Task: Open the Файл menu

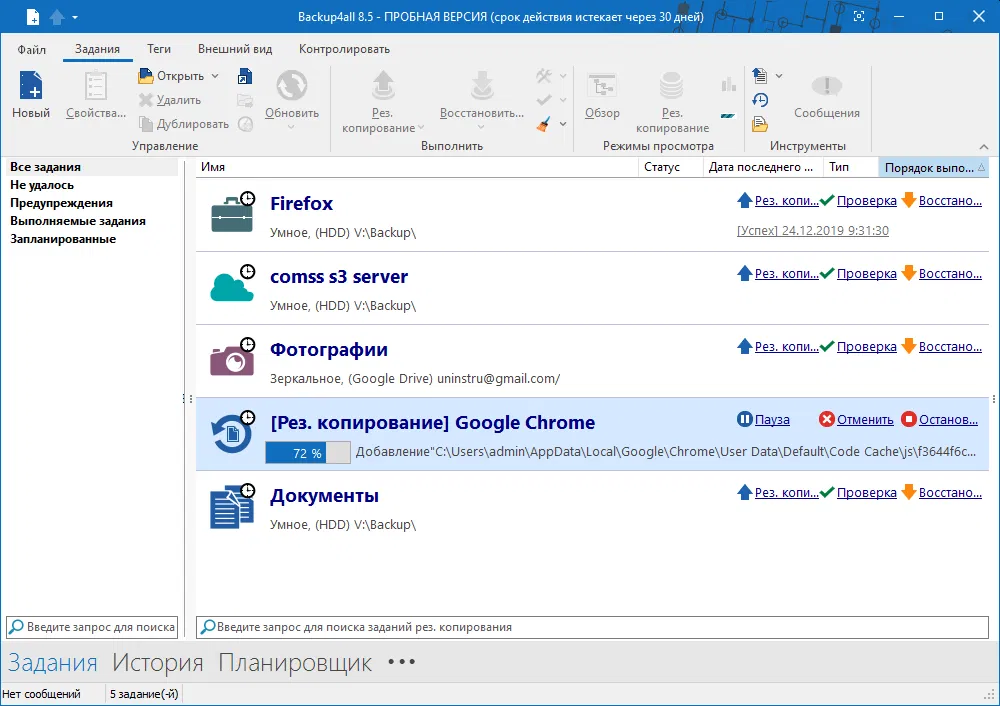Action: pos(31,49)
